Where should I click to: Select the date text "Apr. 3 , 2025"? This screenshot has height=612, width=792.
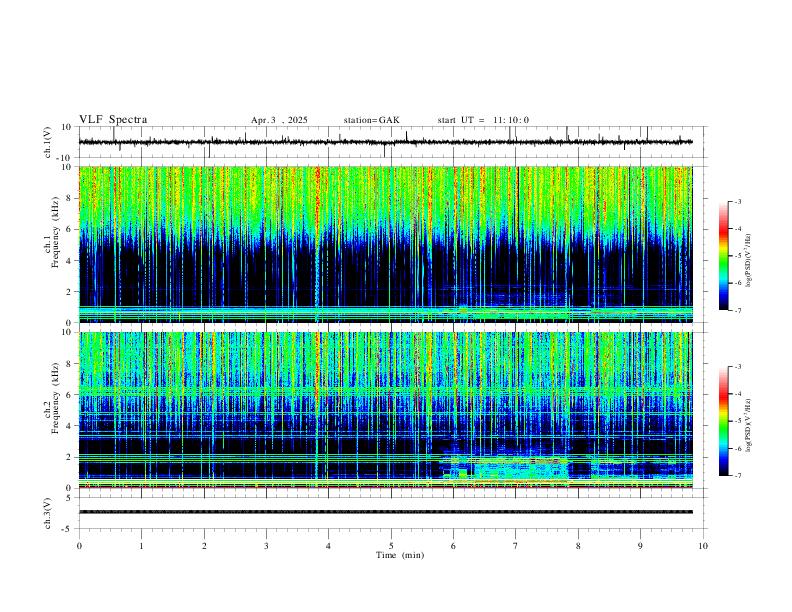click(x=279, y=120)
